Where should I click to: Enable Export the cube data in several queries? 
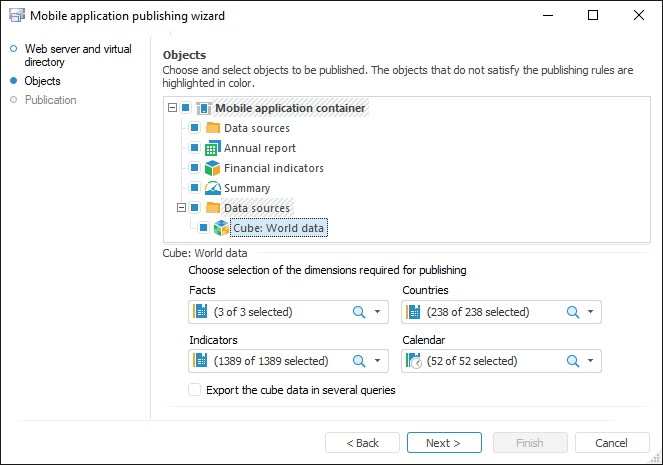195,390
